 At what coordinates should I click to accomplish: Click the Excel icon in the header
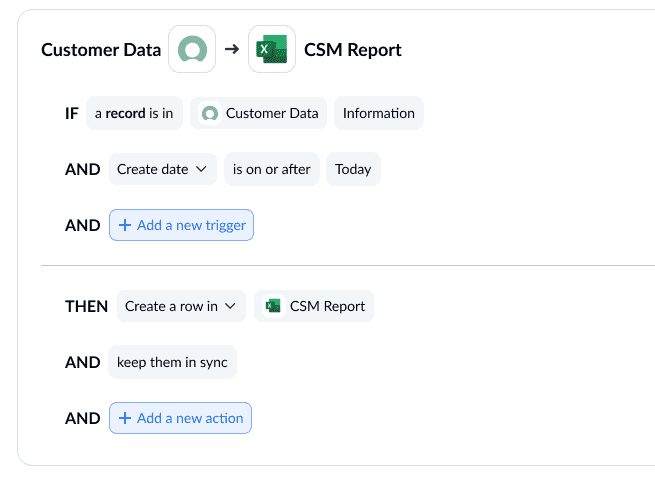(x=272, y=50)
